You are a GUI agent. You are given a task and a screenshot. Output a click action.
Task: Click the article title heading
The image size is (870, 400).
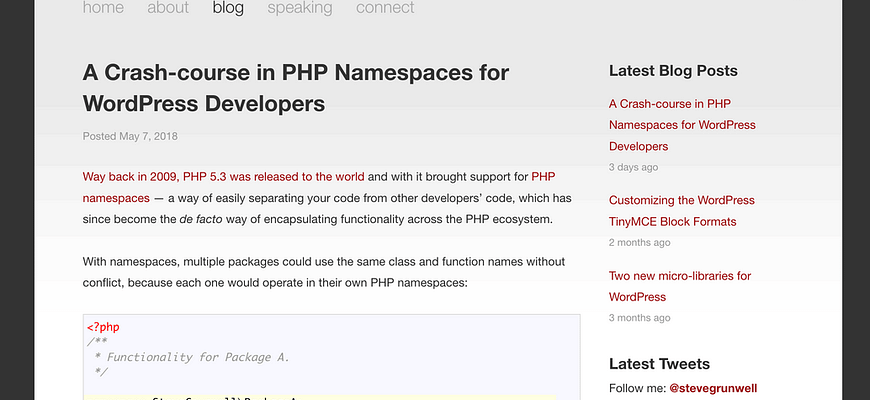296,88
